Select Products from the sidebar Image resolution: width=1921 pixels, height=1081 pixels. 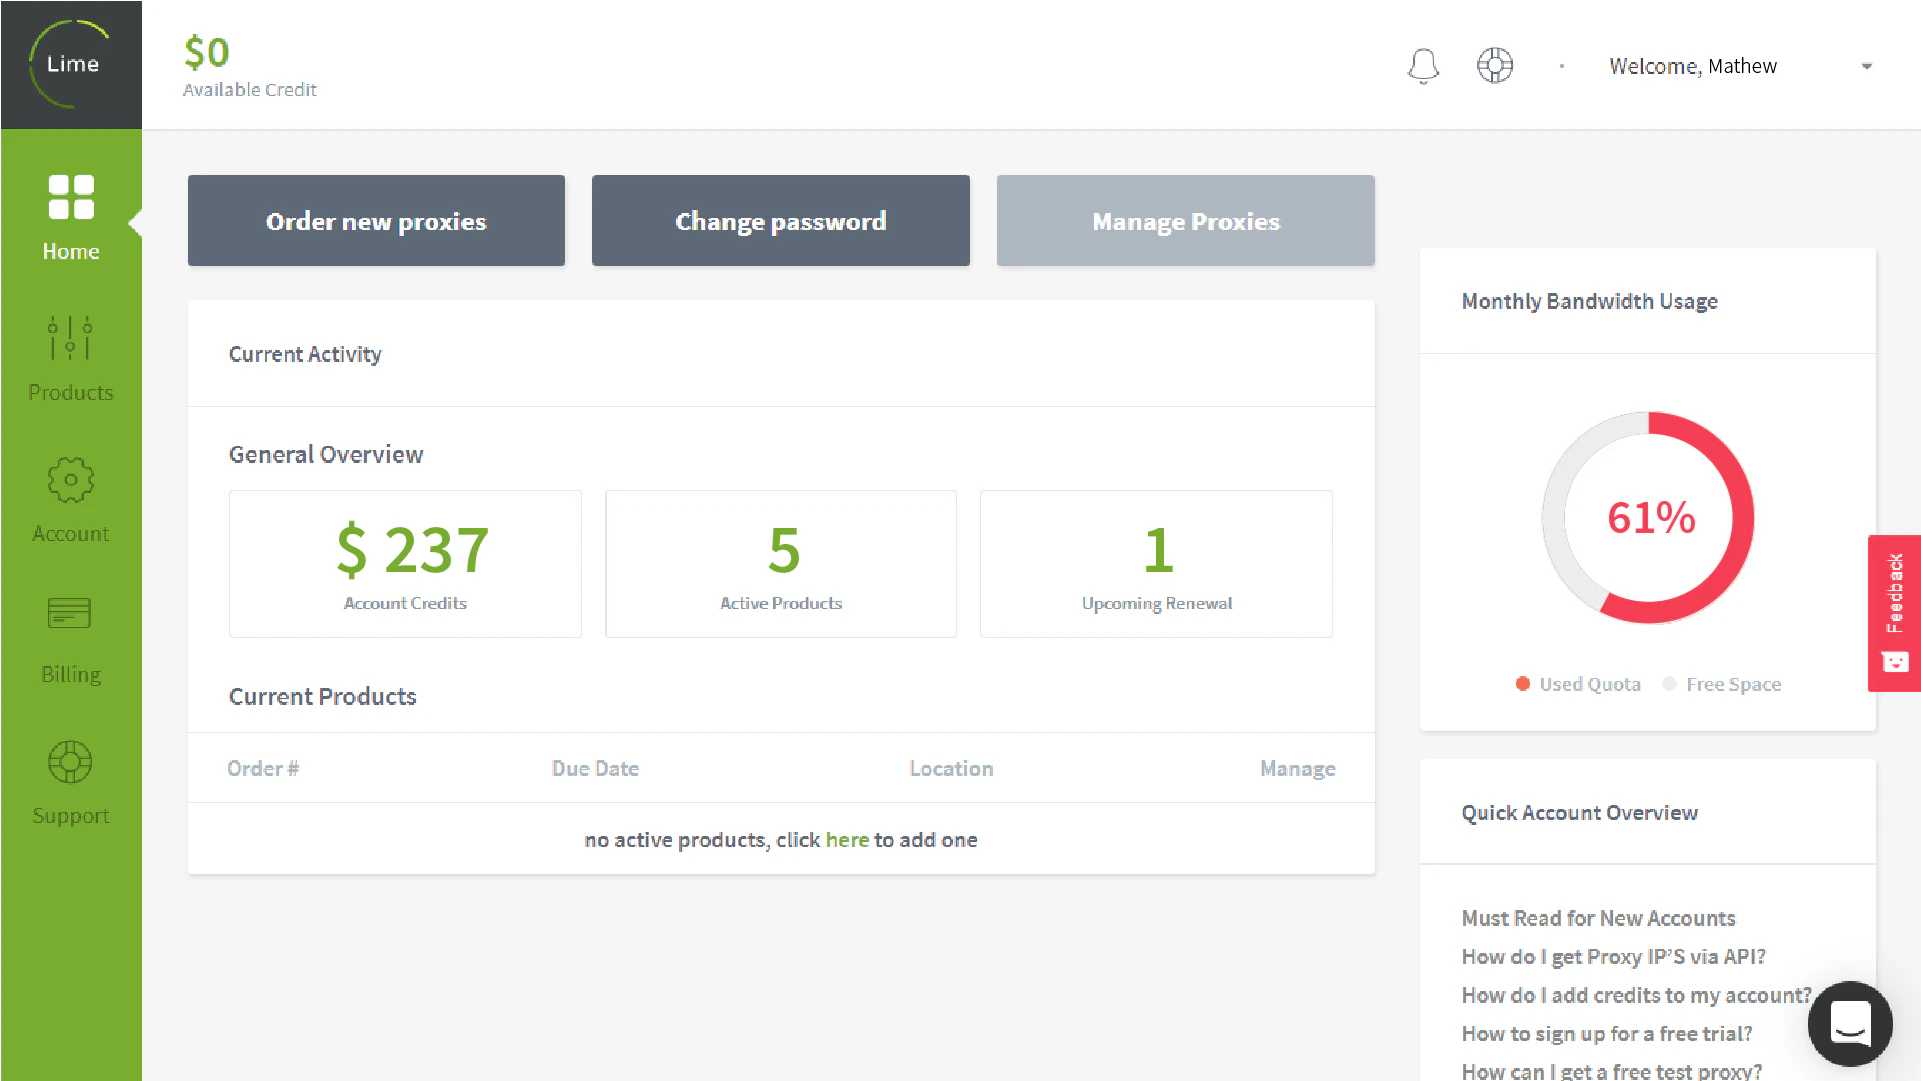click(70, 355)
